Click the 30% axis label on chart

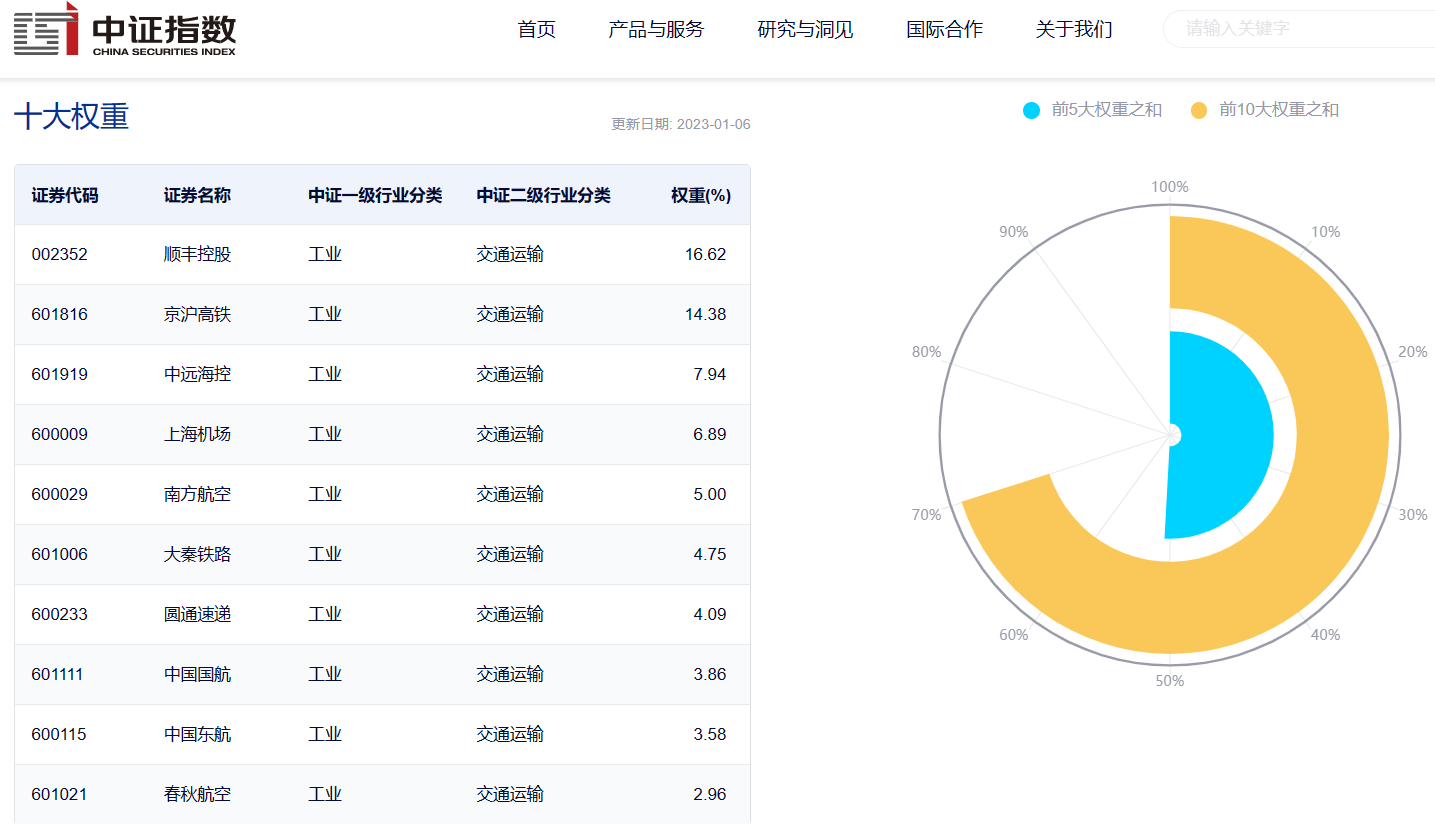[x=1412, y=515]
